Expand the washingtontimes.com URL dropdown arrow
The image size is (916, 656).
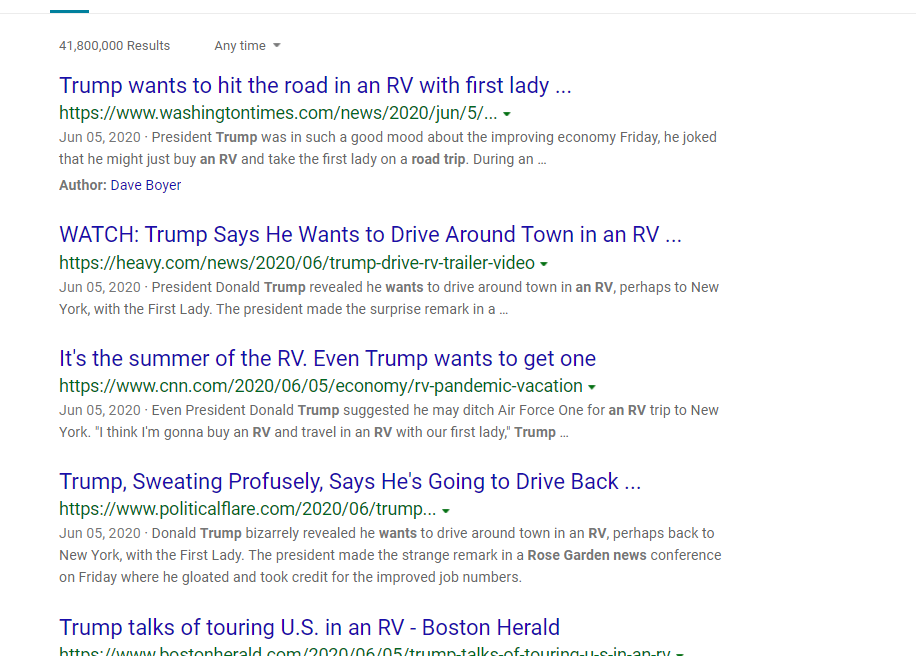(507, 114)
